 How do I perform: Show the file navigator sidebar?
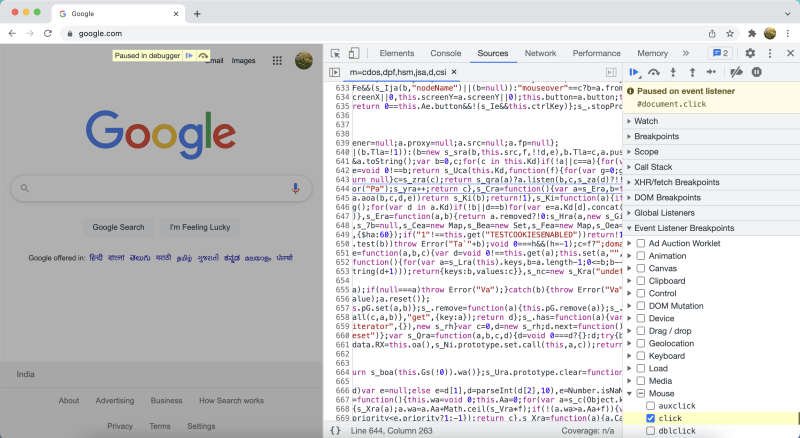tap(335, 72)
